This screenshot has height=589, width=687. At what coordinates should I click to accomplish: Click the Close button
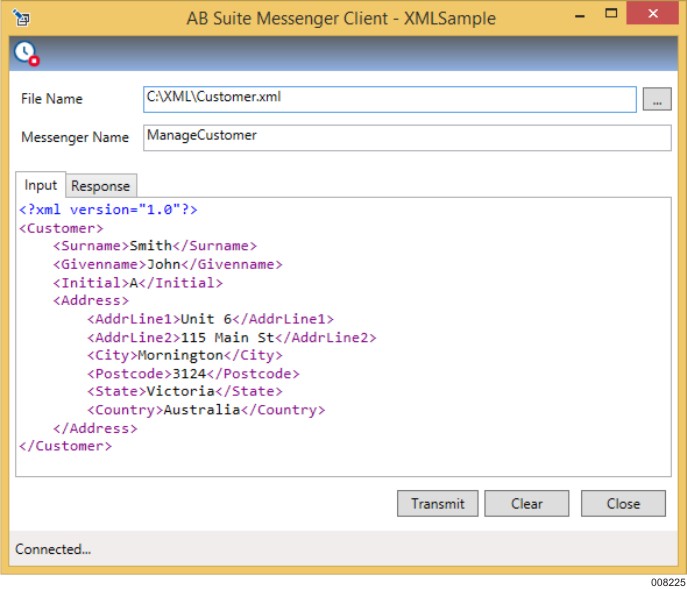[x=623, y=504]
